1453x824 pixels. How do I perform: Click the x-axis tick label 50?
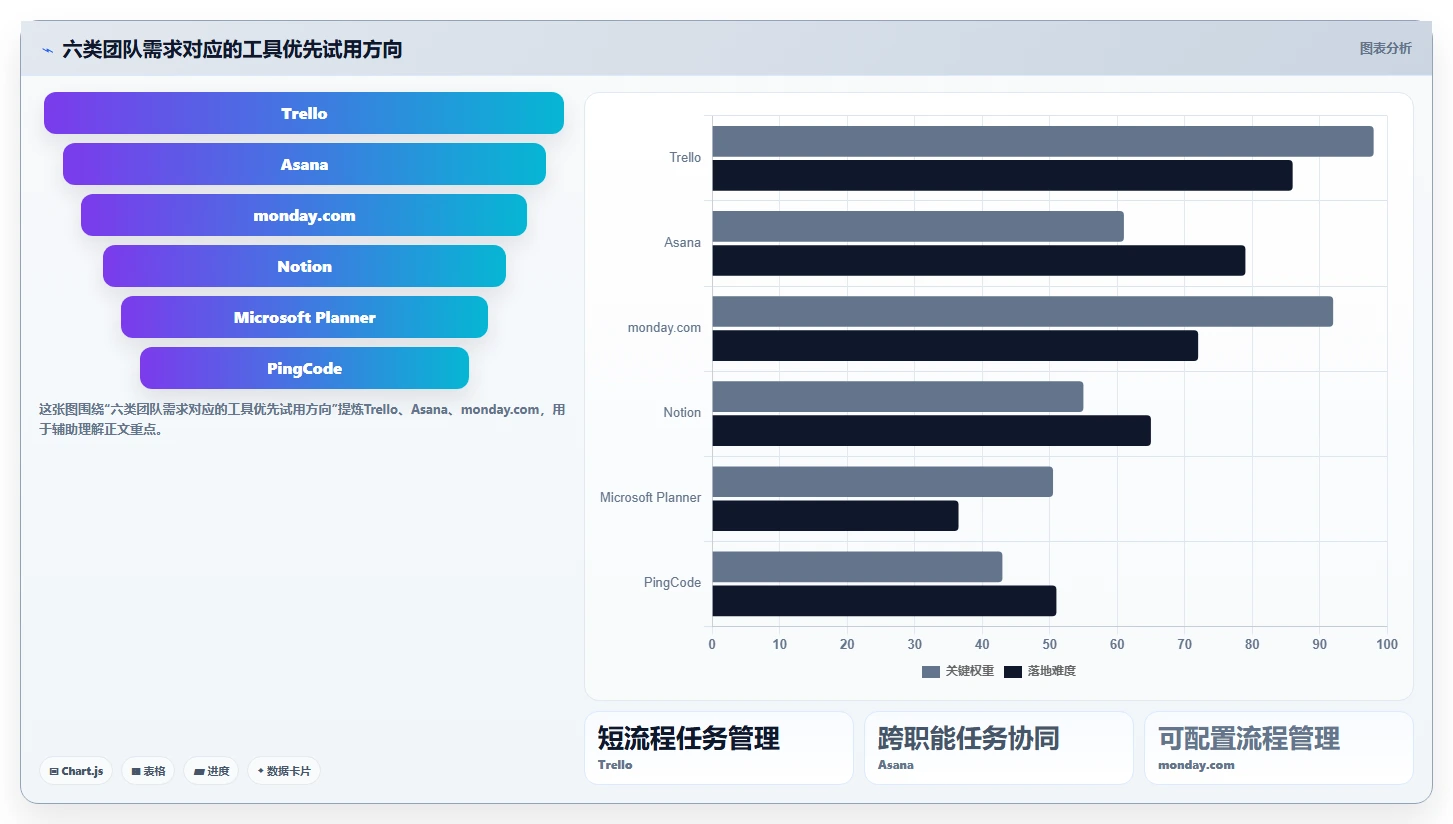click(1050, 644)
